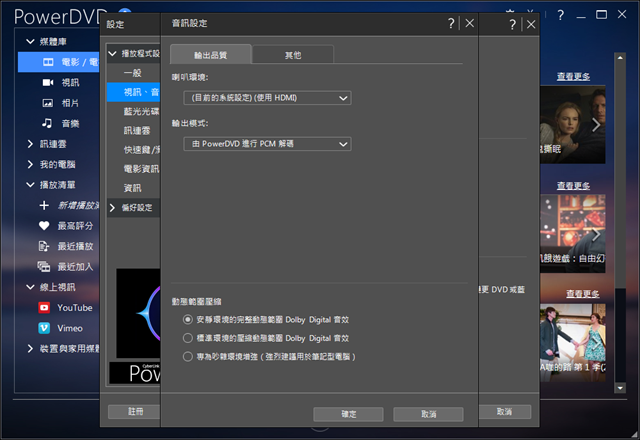640x440 pixels.
Task: Select 安靜環境的完整動態範圍 Dolby Digital radio button
Action: point(187,320)
